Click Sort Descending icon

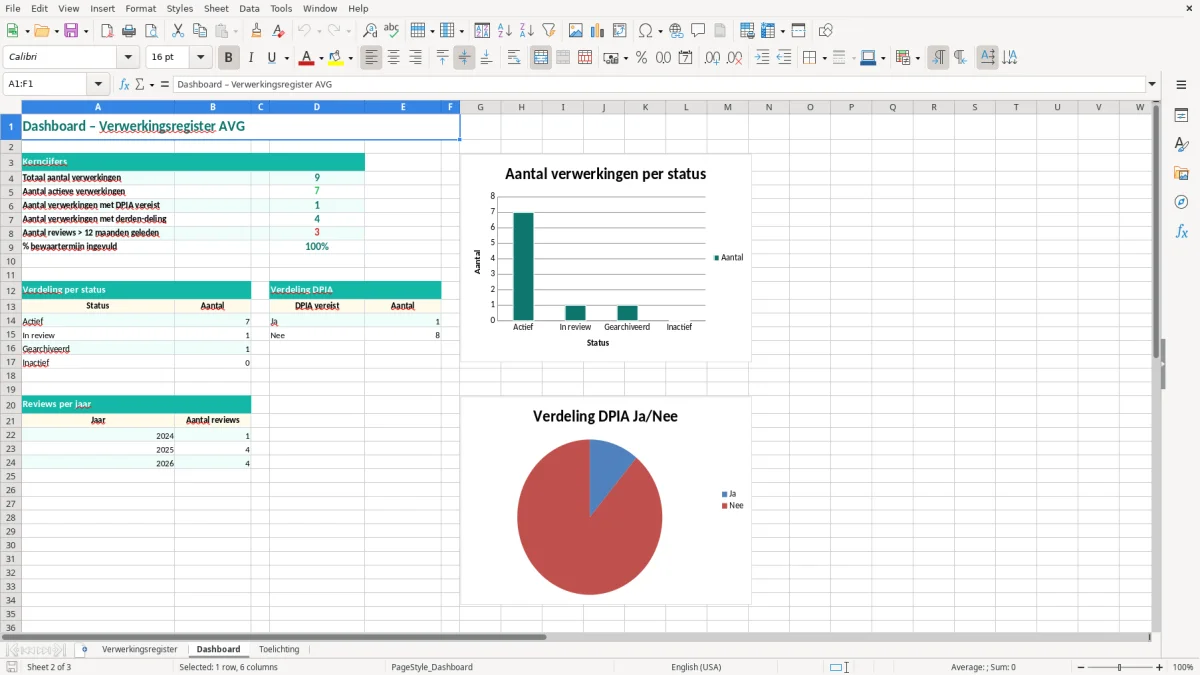(527, 31)
